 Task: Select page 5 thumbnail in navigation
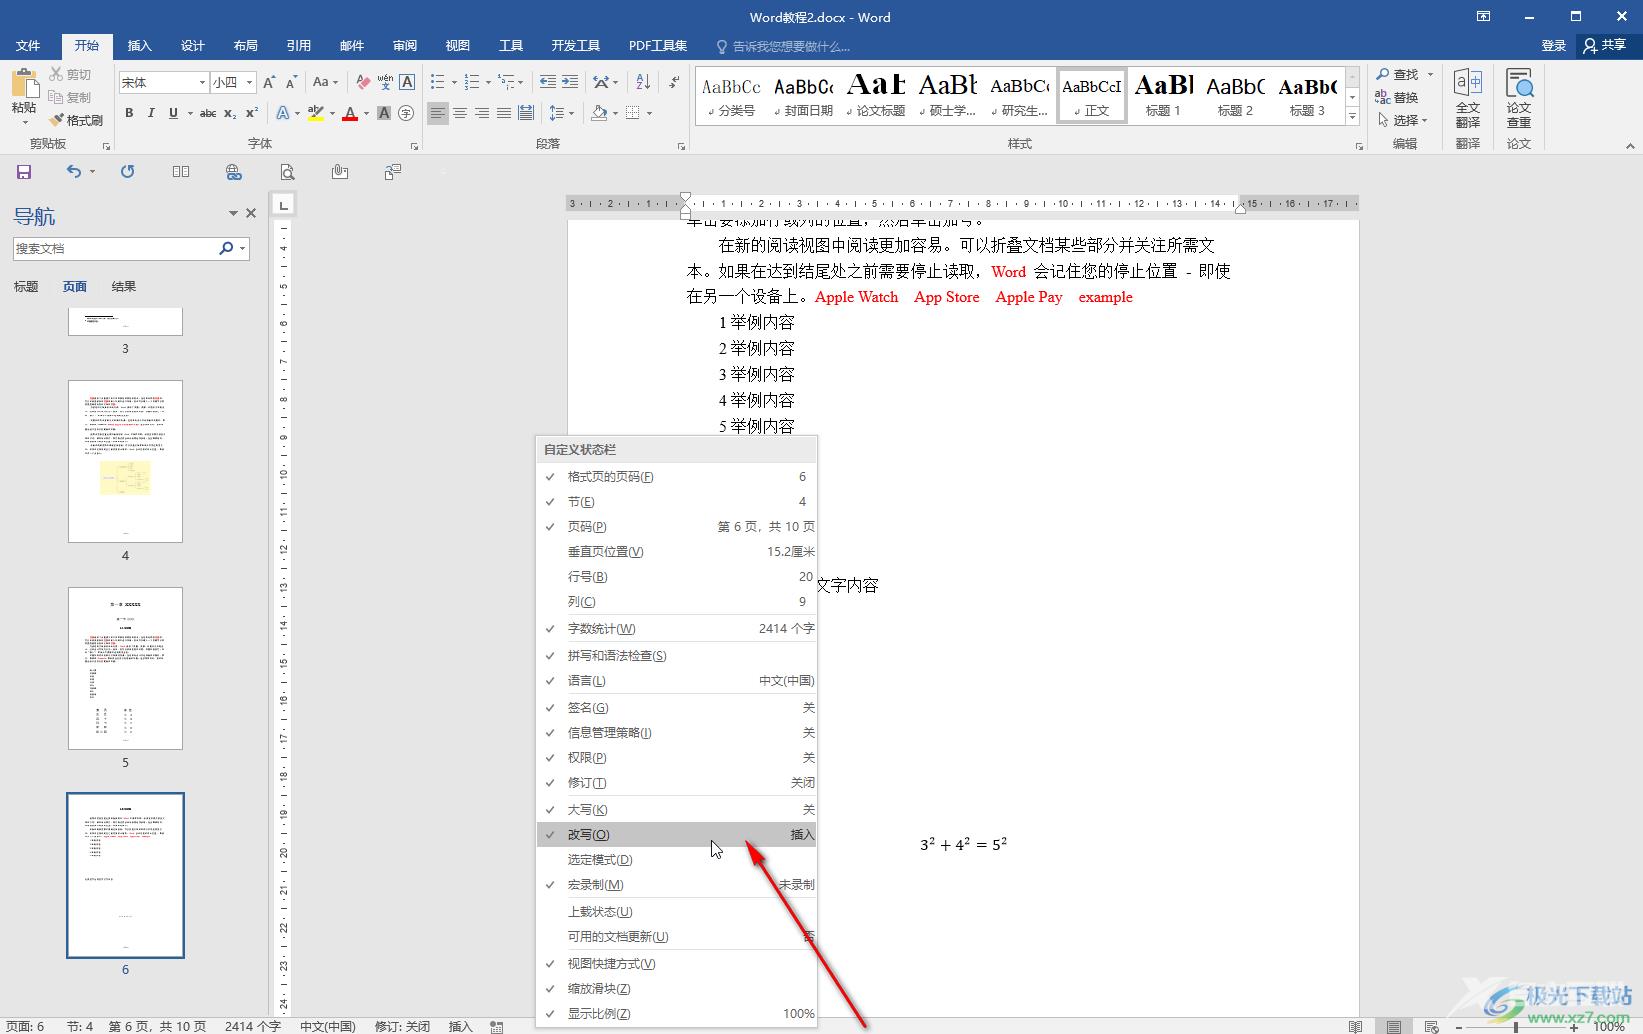125,668
